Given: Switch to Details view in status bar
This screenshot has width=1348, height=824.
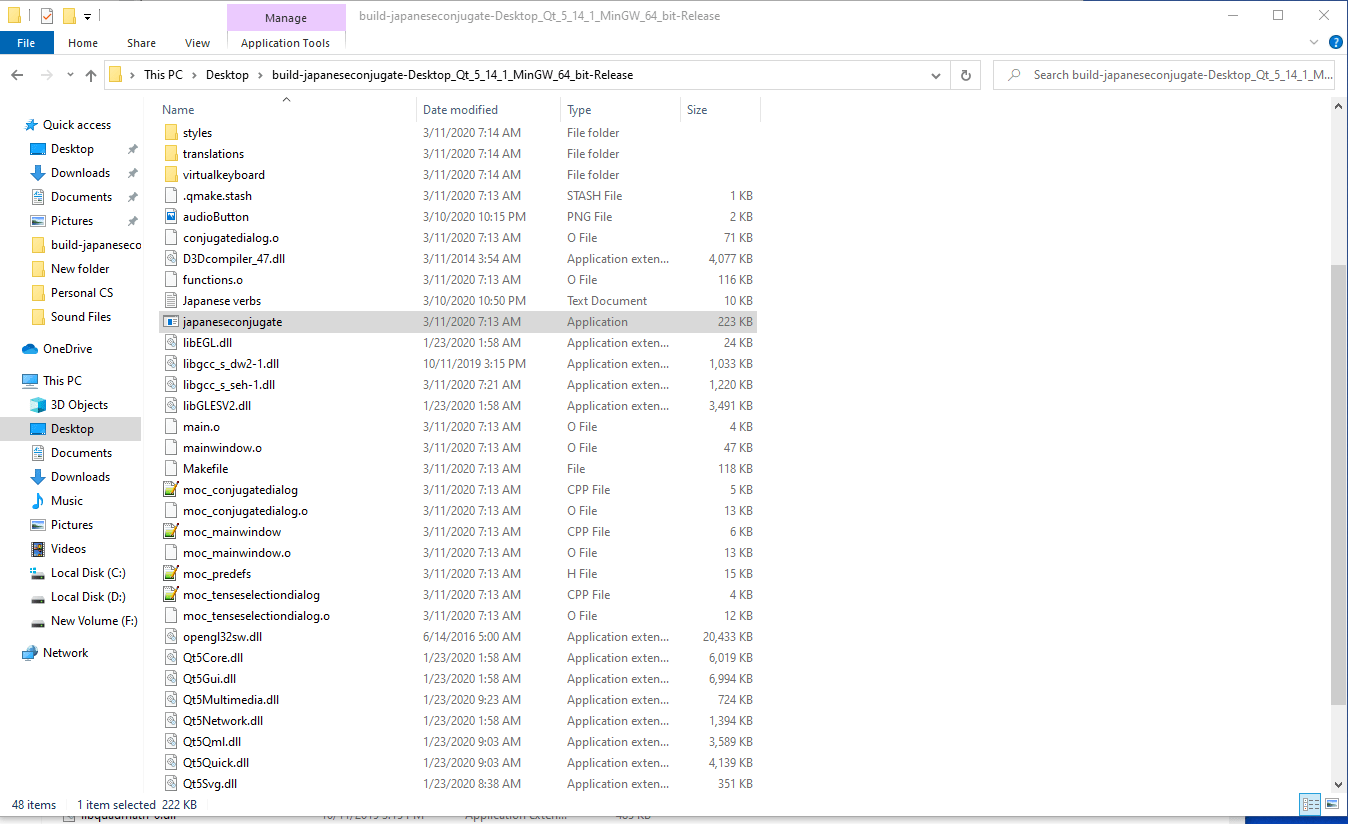Looking at the screenshot, I should [1310, 804].
